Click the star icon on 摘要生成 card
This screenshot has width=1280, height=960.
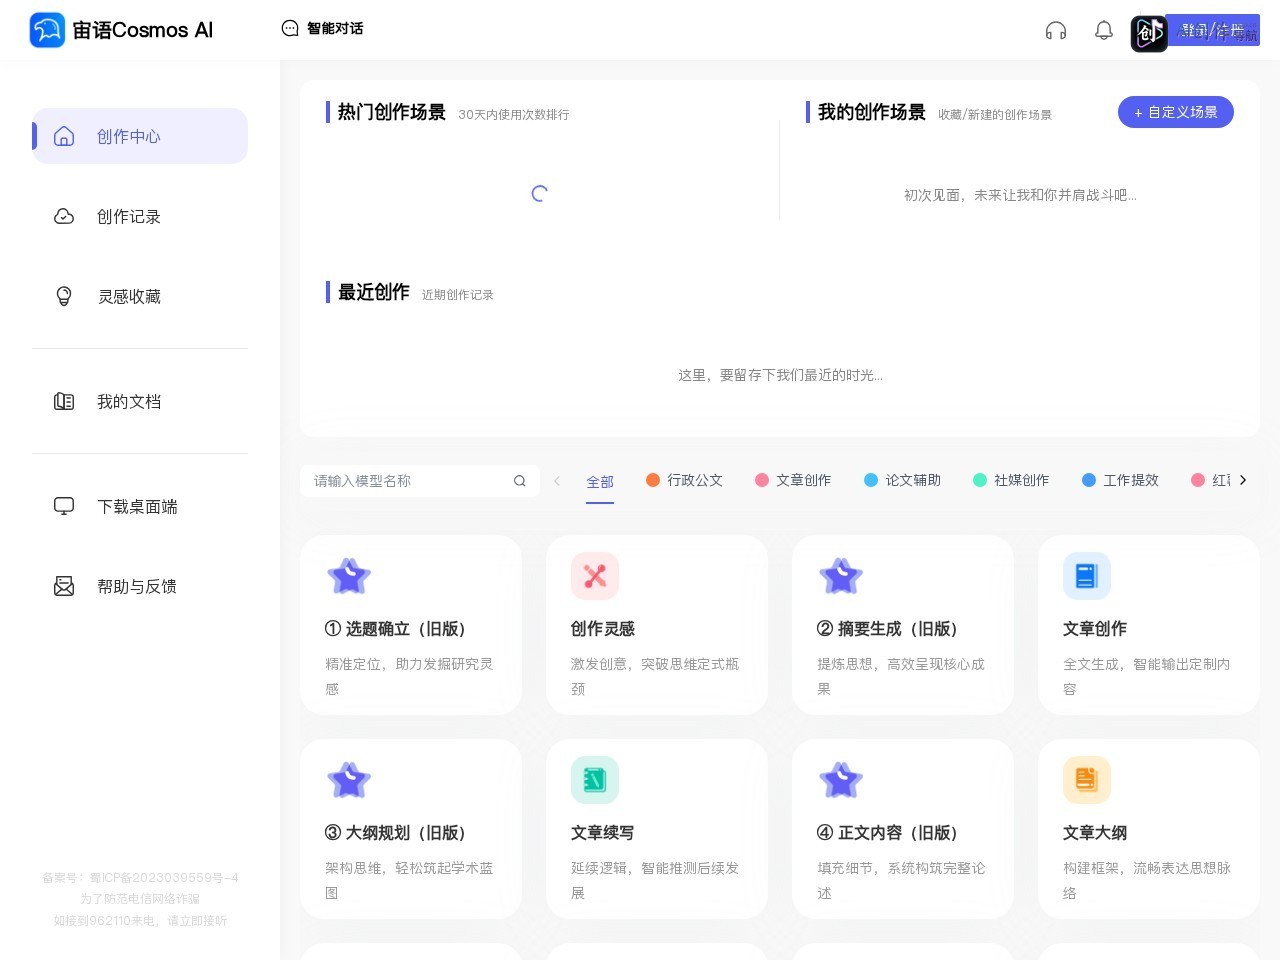click(841, 576)
